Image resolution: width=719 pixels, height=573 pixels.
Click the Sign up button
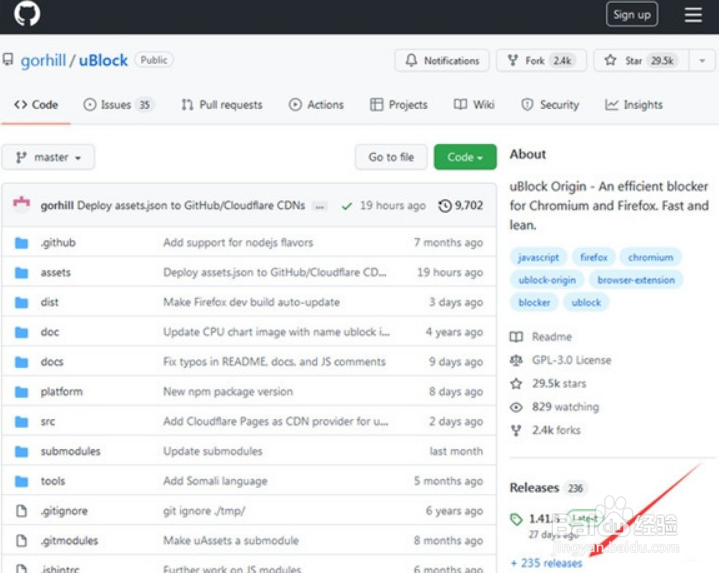pos(632,15)
